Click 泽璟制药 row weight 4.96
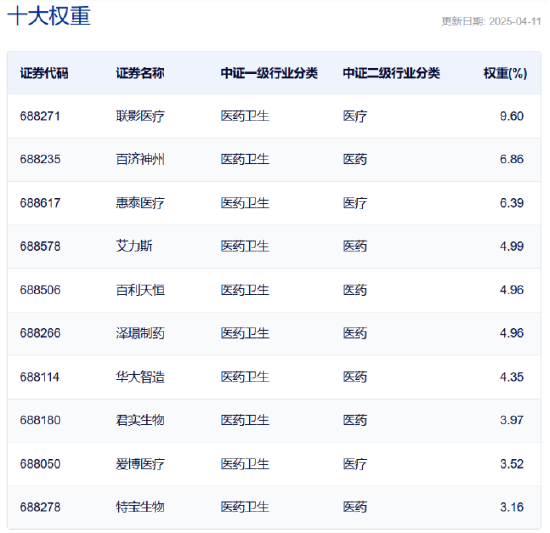The image size is (550, 533). pos(512,333)
